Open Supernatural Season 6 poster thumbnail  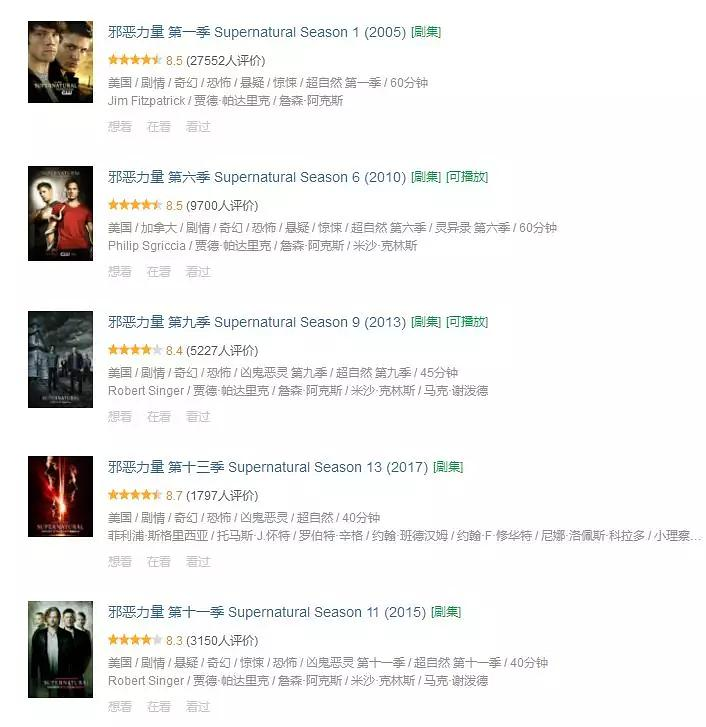coord(60,213)
